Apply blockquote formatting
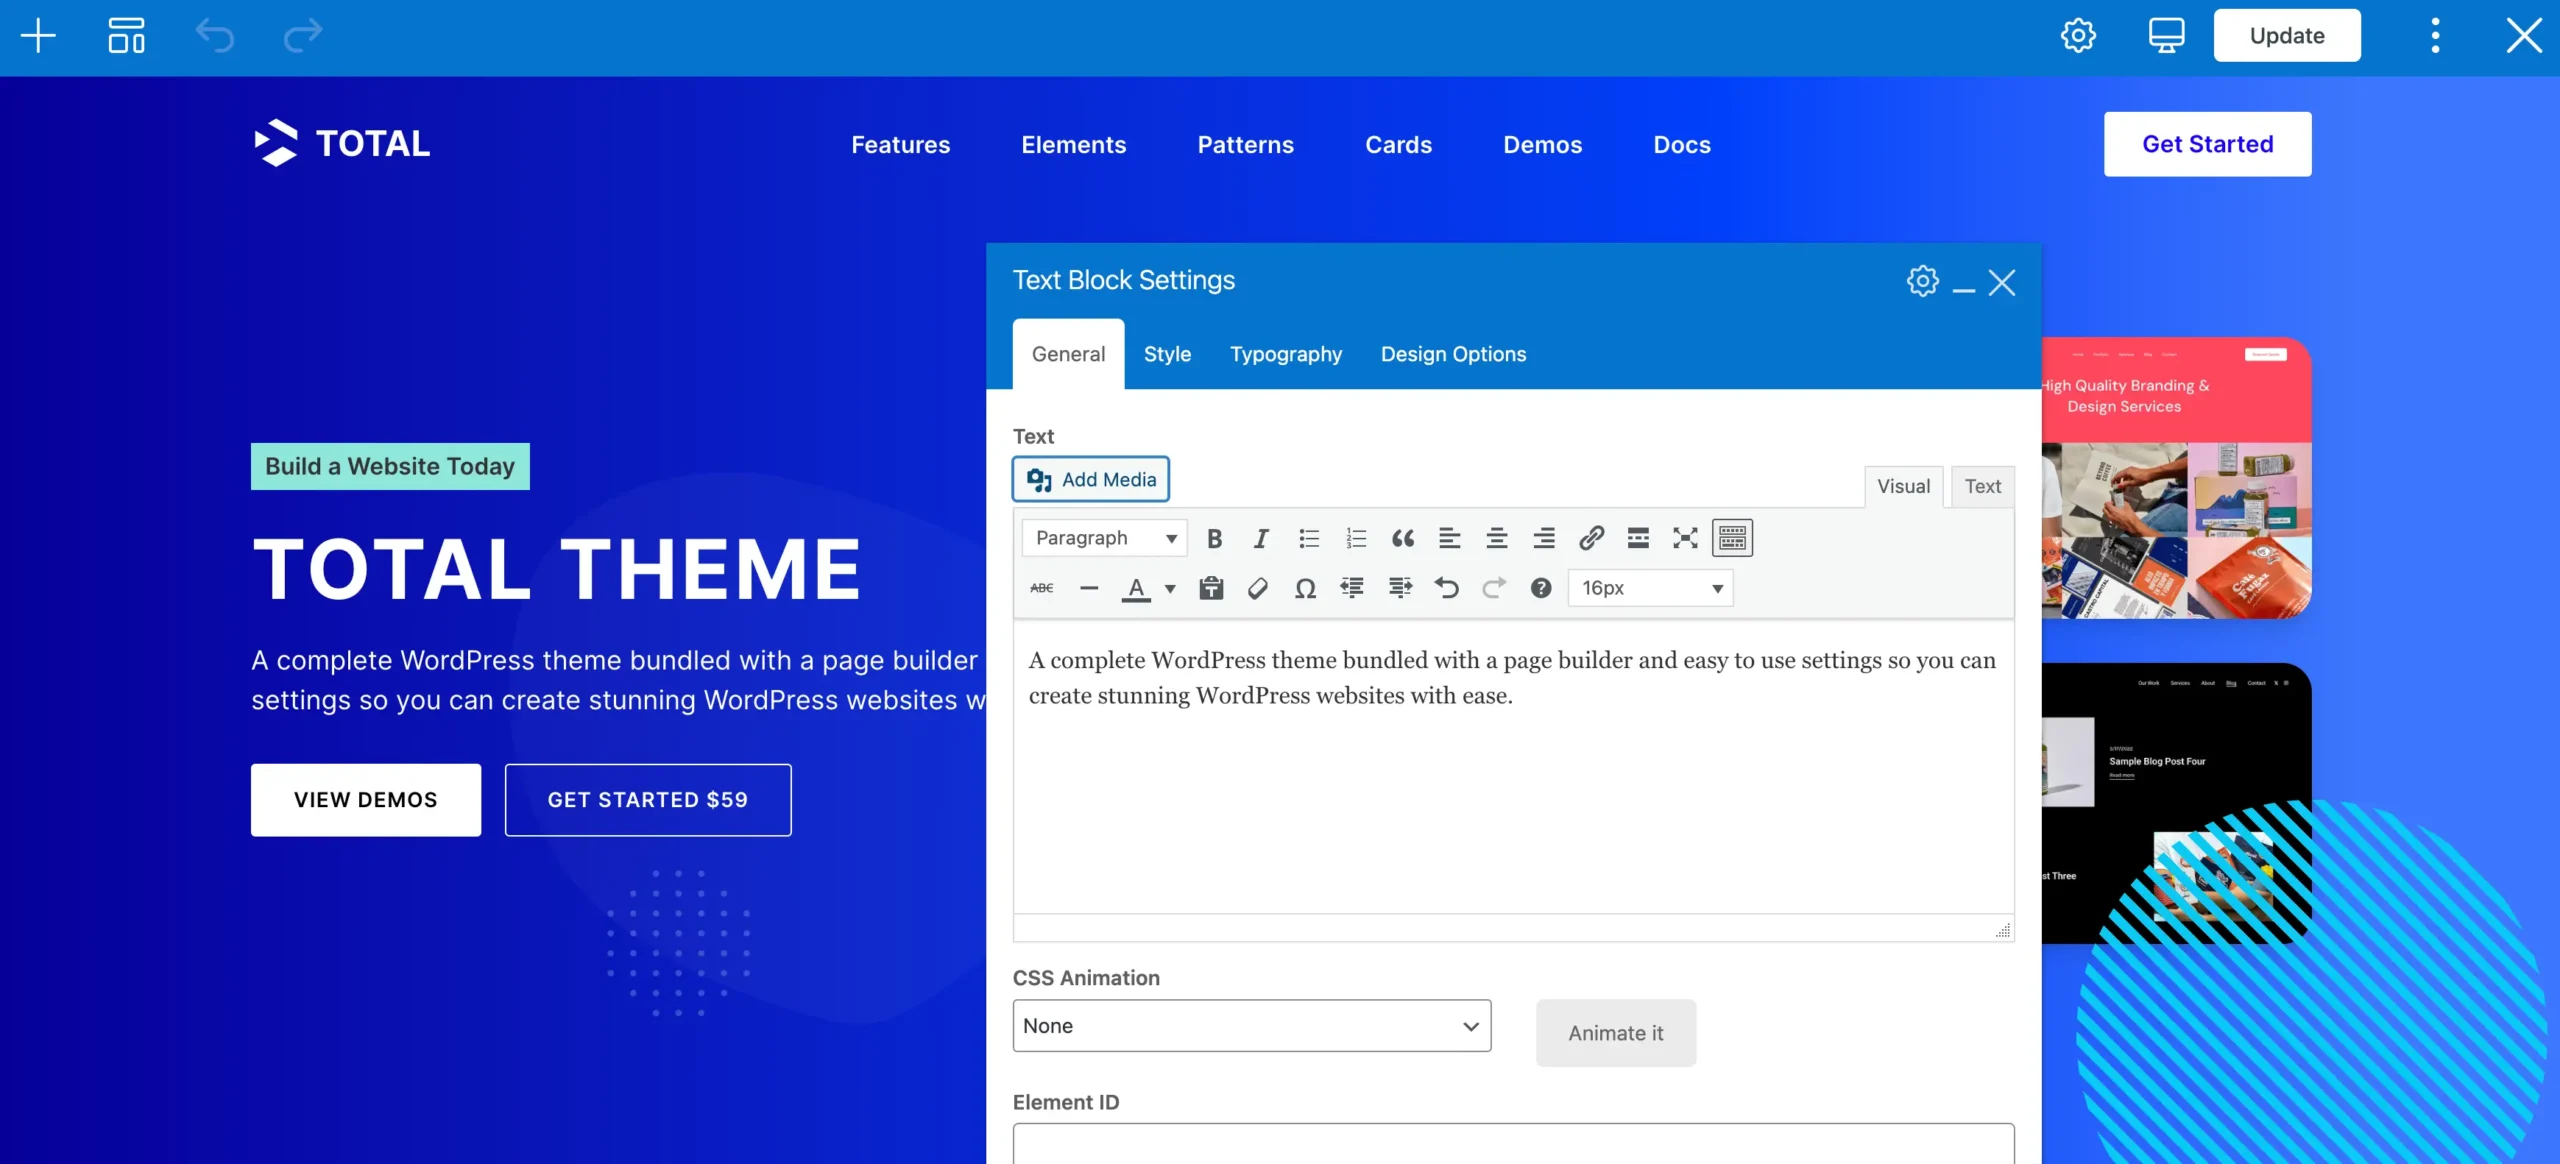This screenshot has width=2560, height=1164. tap(1403, 539)
